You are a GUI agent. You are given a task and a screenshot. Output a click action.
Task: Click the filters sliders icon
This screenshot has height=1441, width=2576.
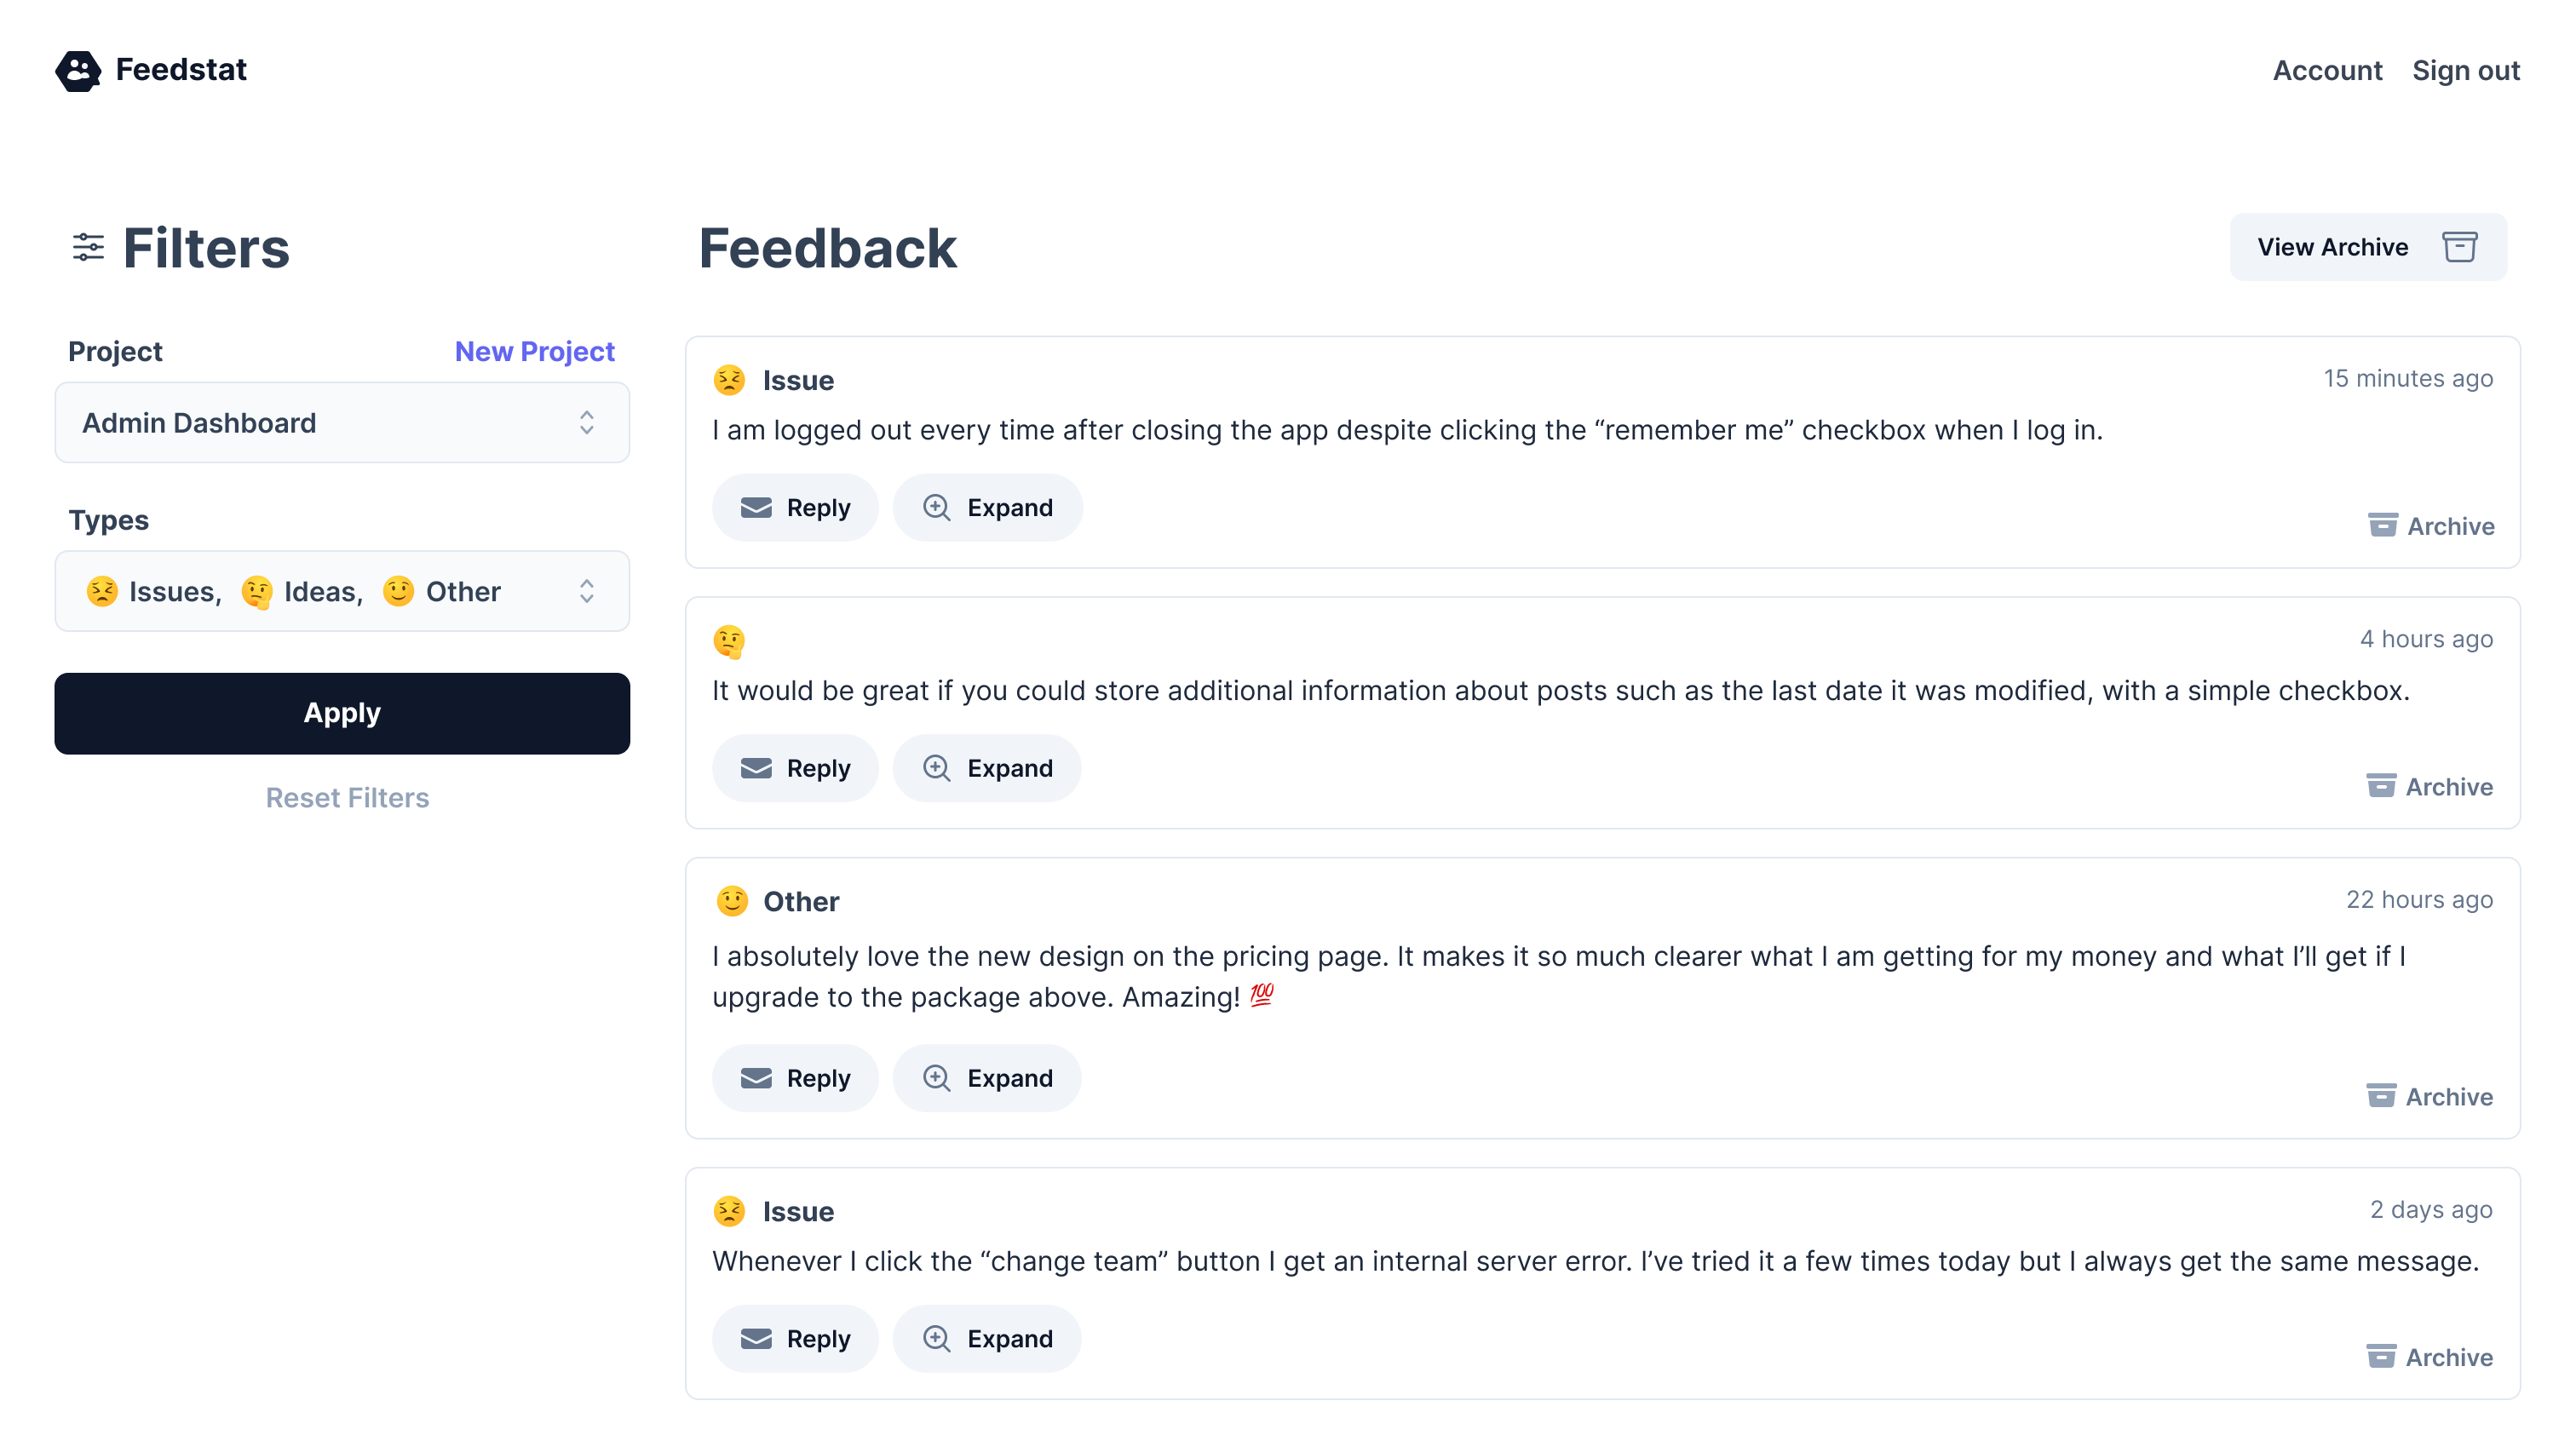[88, 247]
